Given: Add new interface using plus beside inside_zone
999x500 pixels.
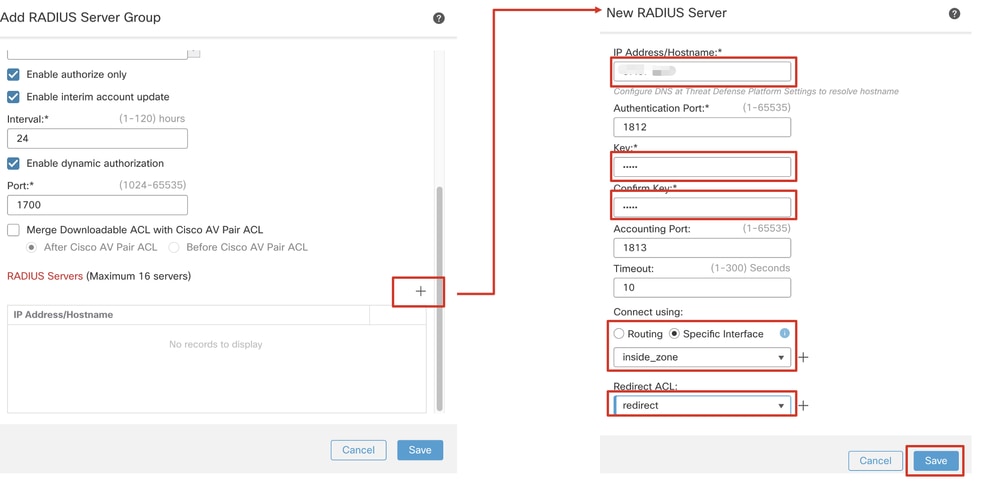Looking at the screenshot, I should point(803,357).
